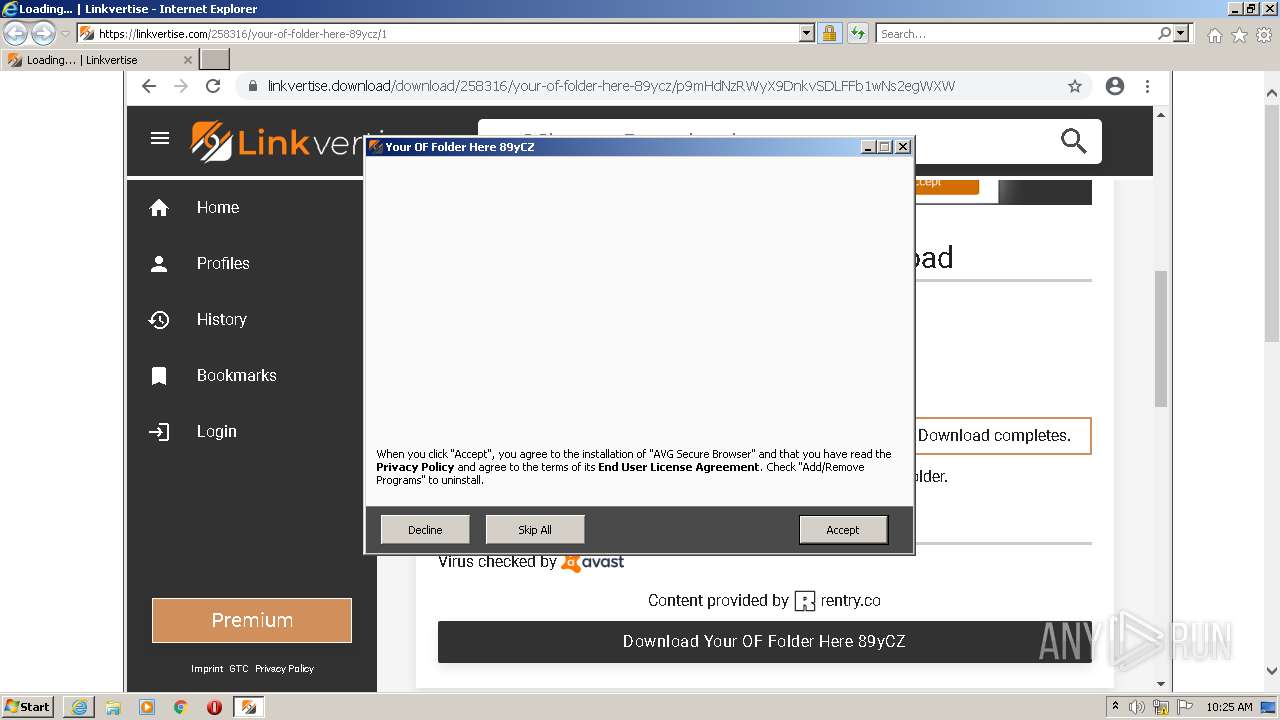The width and height of the screenshot is (1280, 720).
Task: Open Login in sidebar
Action: point(216,431)
